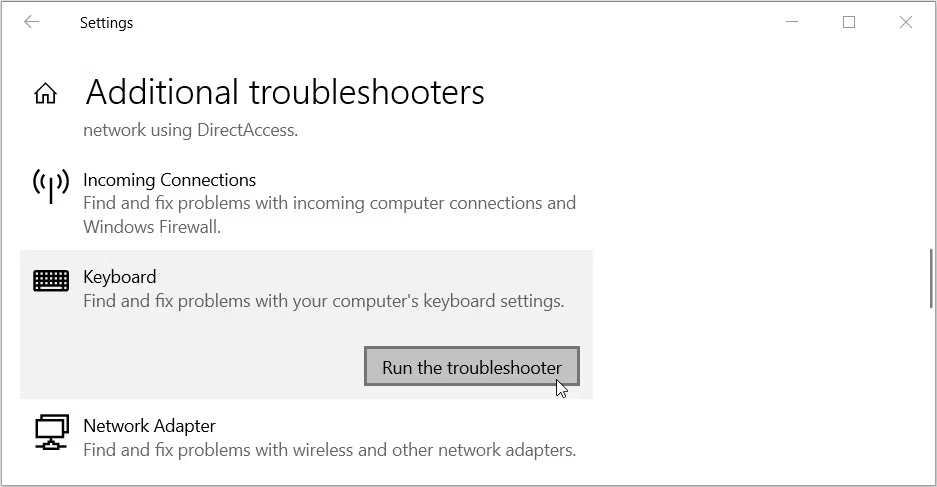Click the keyboard settings description text
Viewport: 937px width, 487px height.
tap(324, 301)
